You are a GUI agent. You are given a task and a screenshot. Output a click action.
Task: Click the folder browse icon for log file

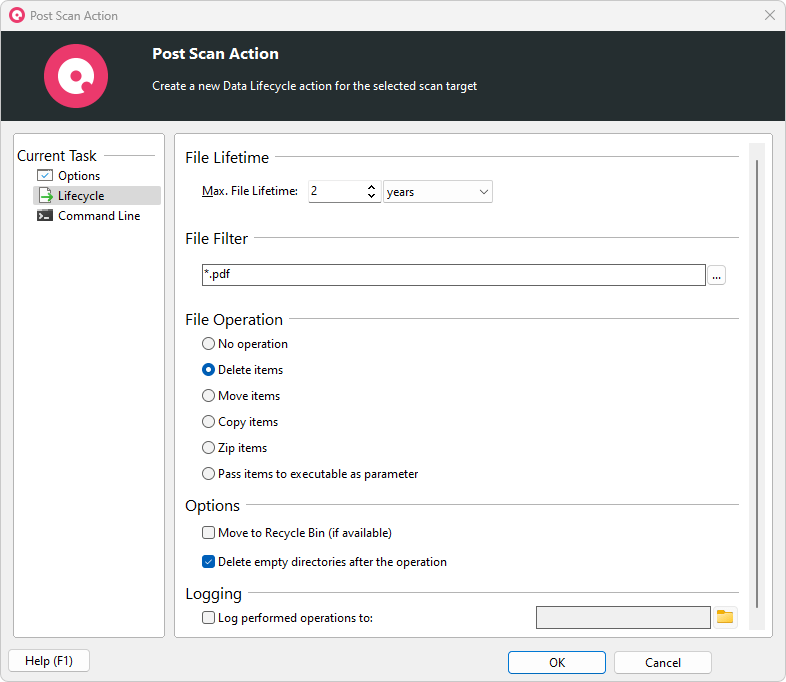click(725, 617)
